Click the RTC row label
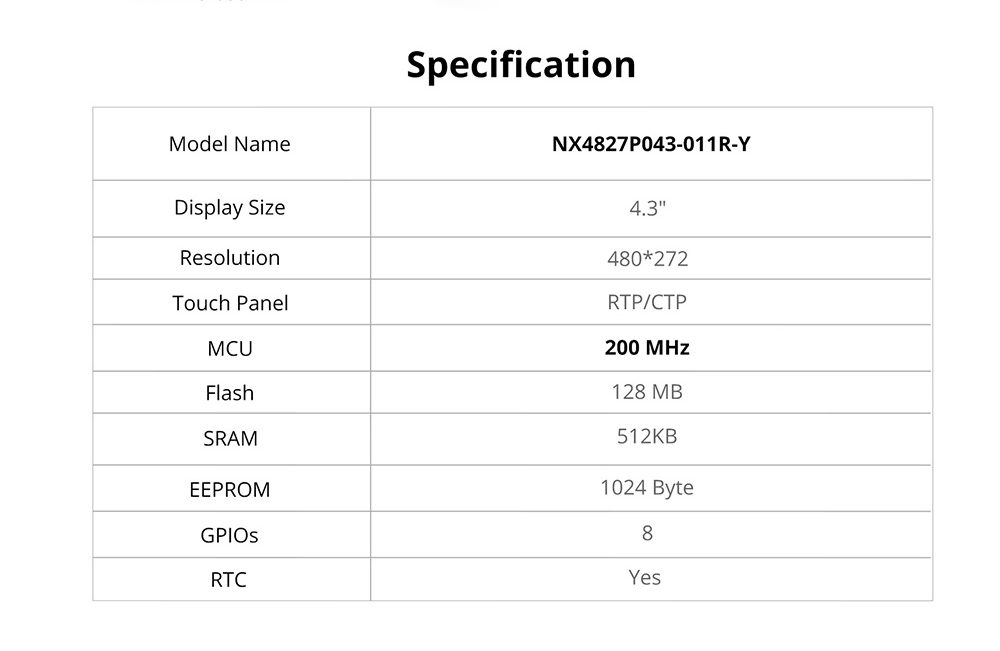1000x651 pixels. [x=229, y=580]
